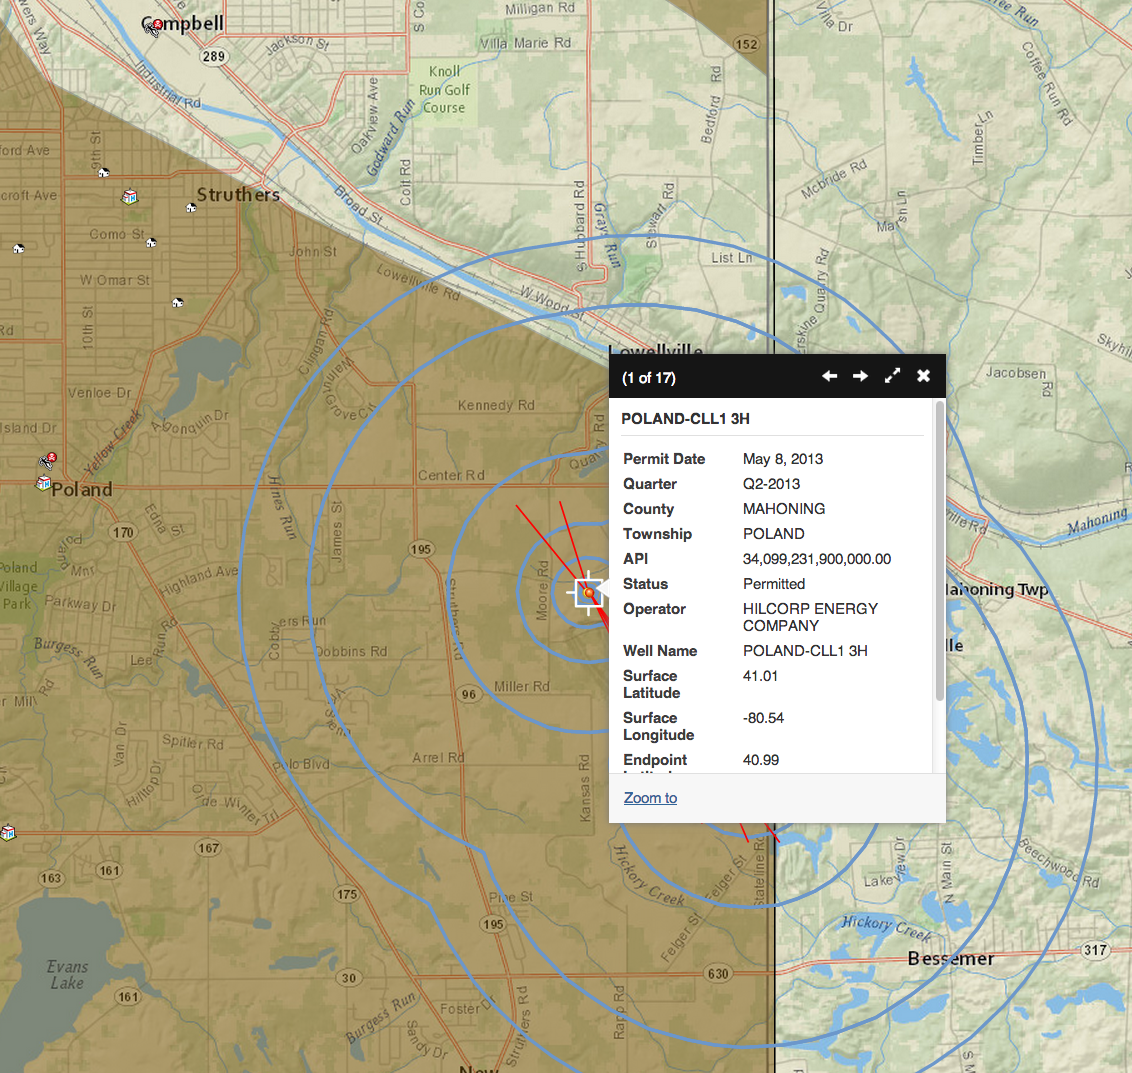Close the POLAND-CLL1 3H popup

pos(923,376)
